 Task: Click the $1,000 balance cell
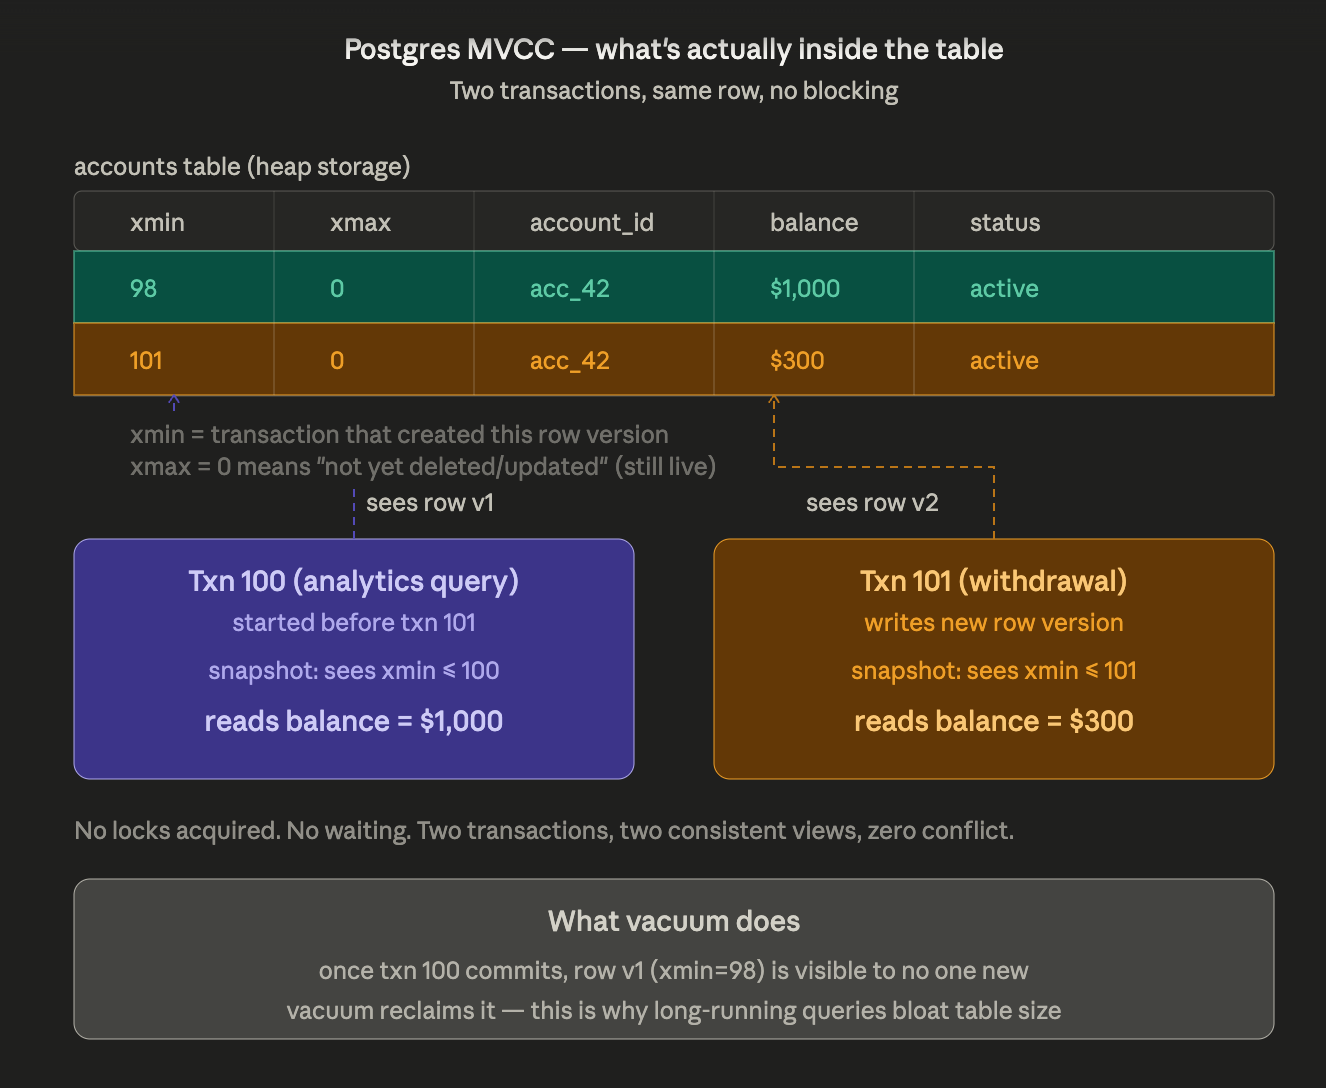coord(805,288)
